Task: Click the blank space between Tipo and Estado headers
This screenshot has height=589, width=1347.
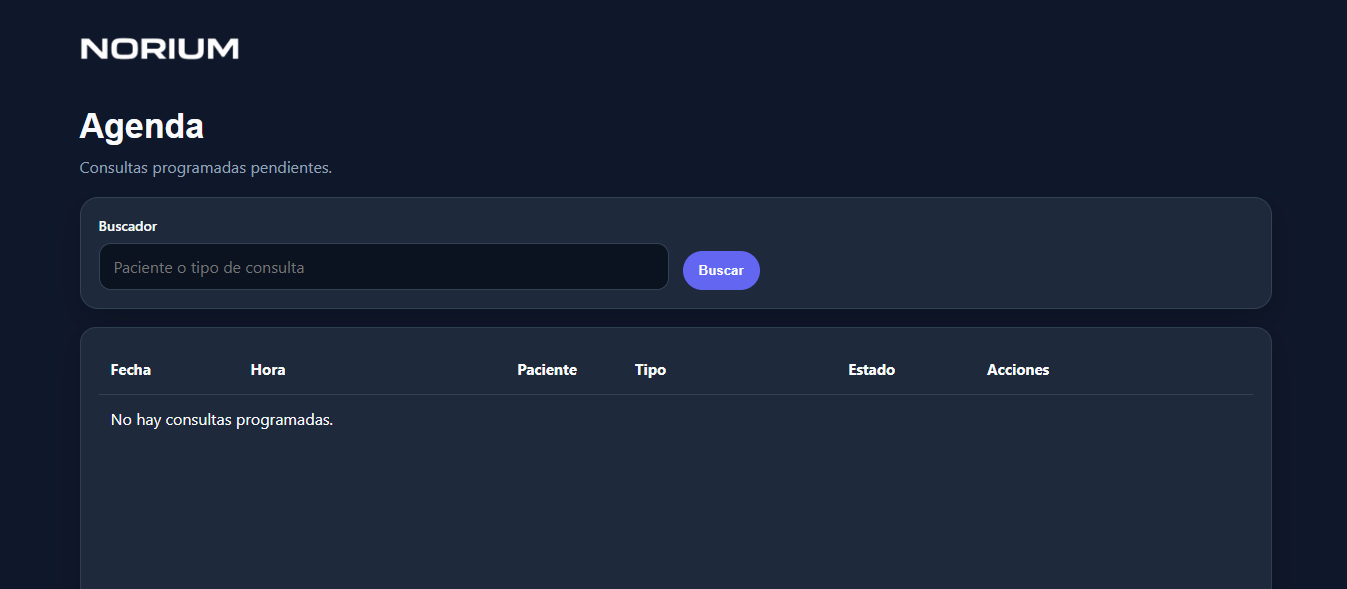Action: [x=755, y=370]
